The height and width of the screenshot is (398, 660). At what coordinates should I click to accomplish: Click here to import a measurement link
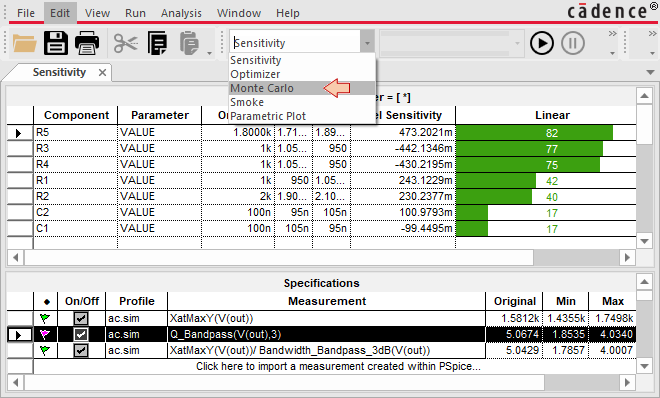[338, 366]
